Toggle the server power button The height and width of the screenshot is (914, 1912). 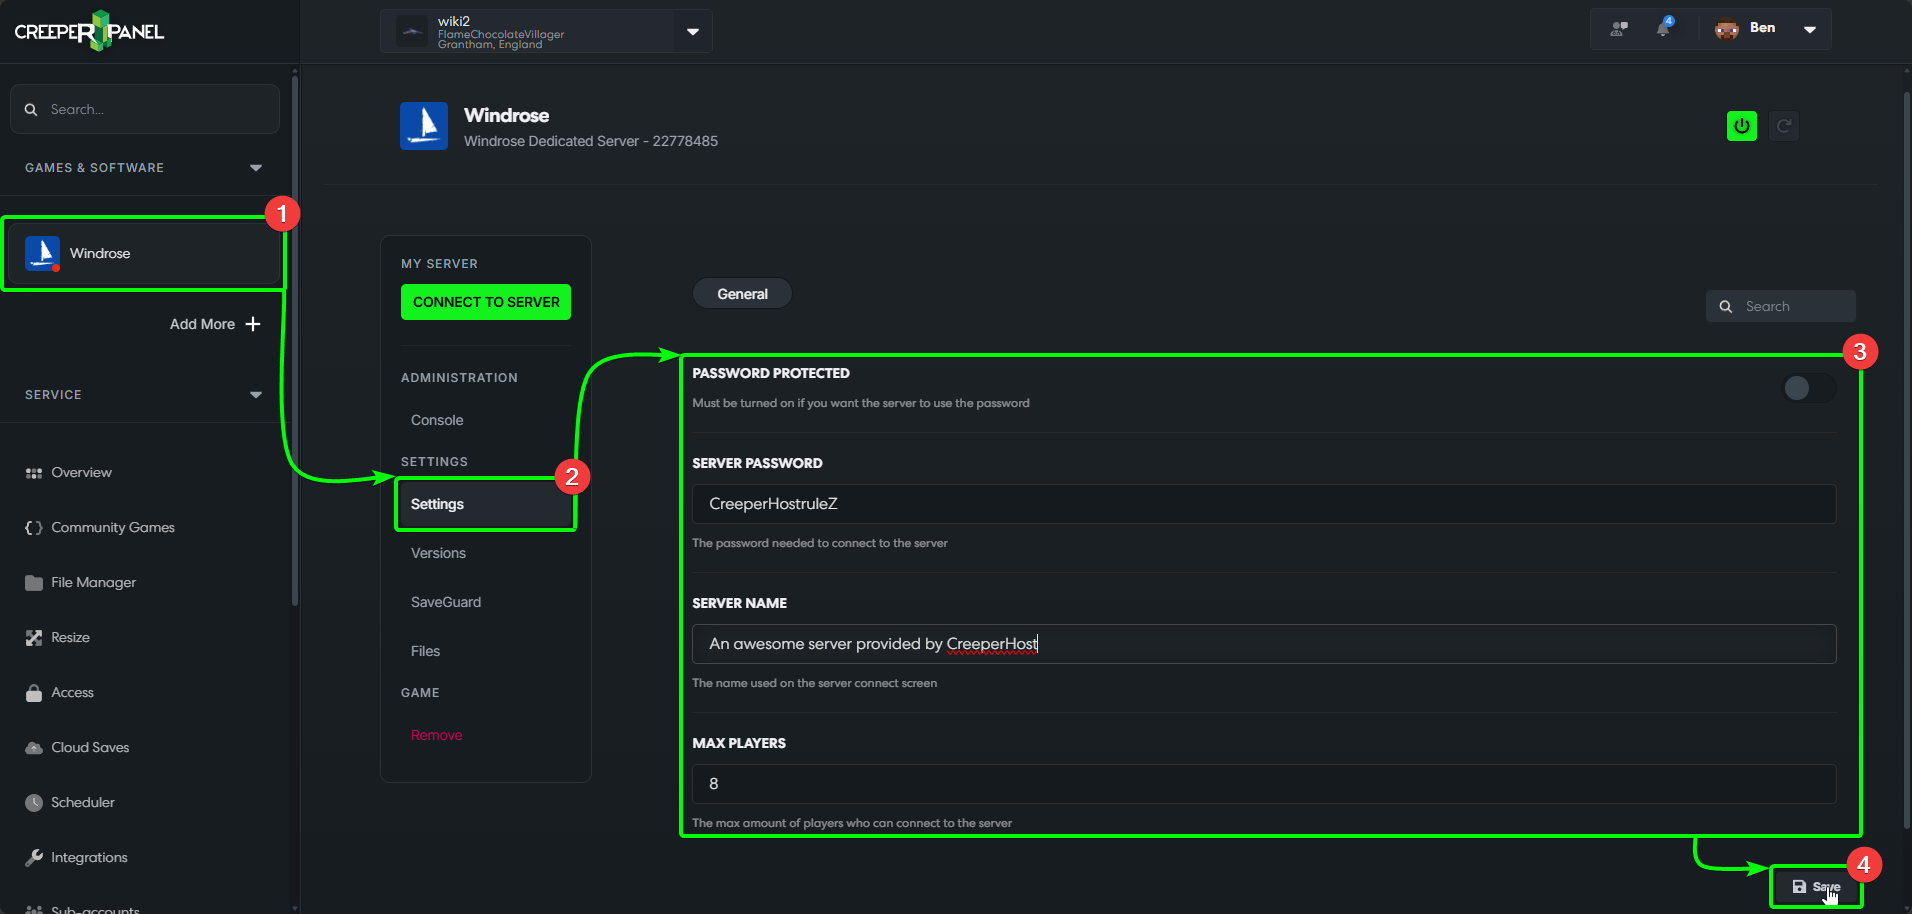(1741, 126)
